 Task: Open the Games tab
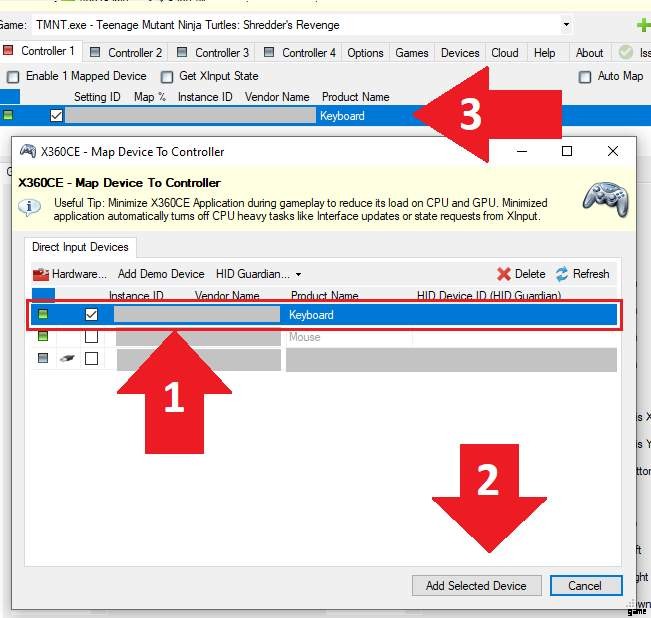[411, 53]
